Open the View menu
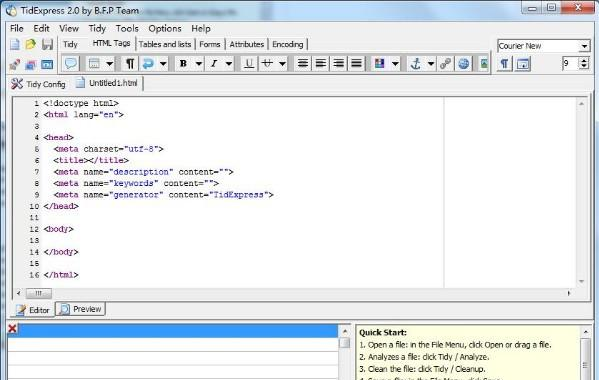This screenshot has width=599, height=380. coord(69,28)
